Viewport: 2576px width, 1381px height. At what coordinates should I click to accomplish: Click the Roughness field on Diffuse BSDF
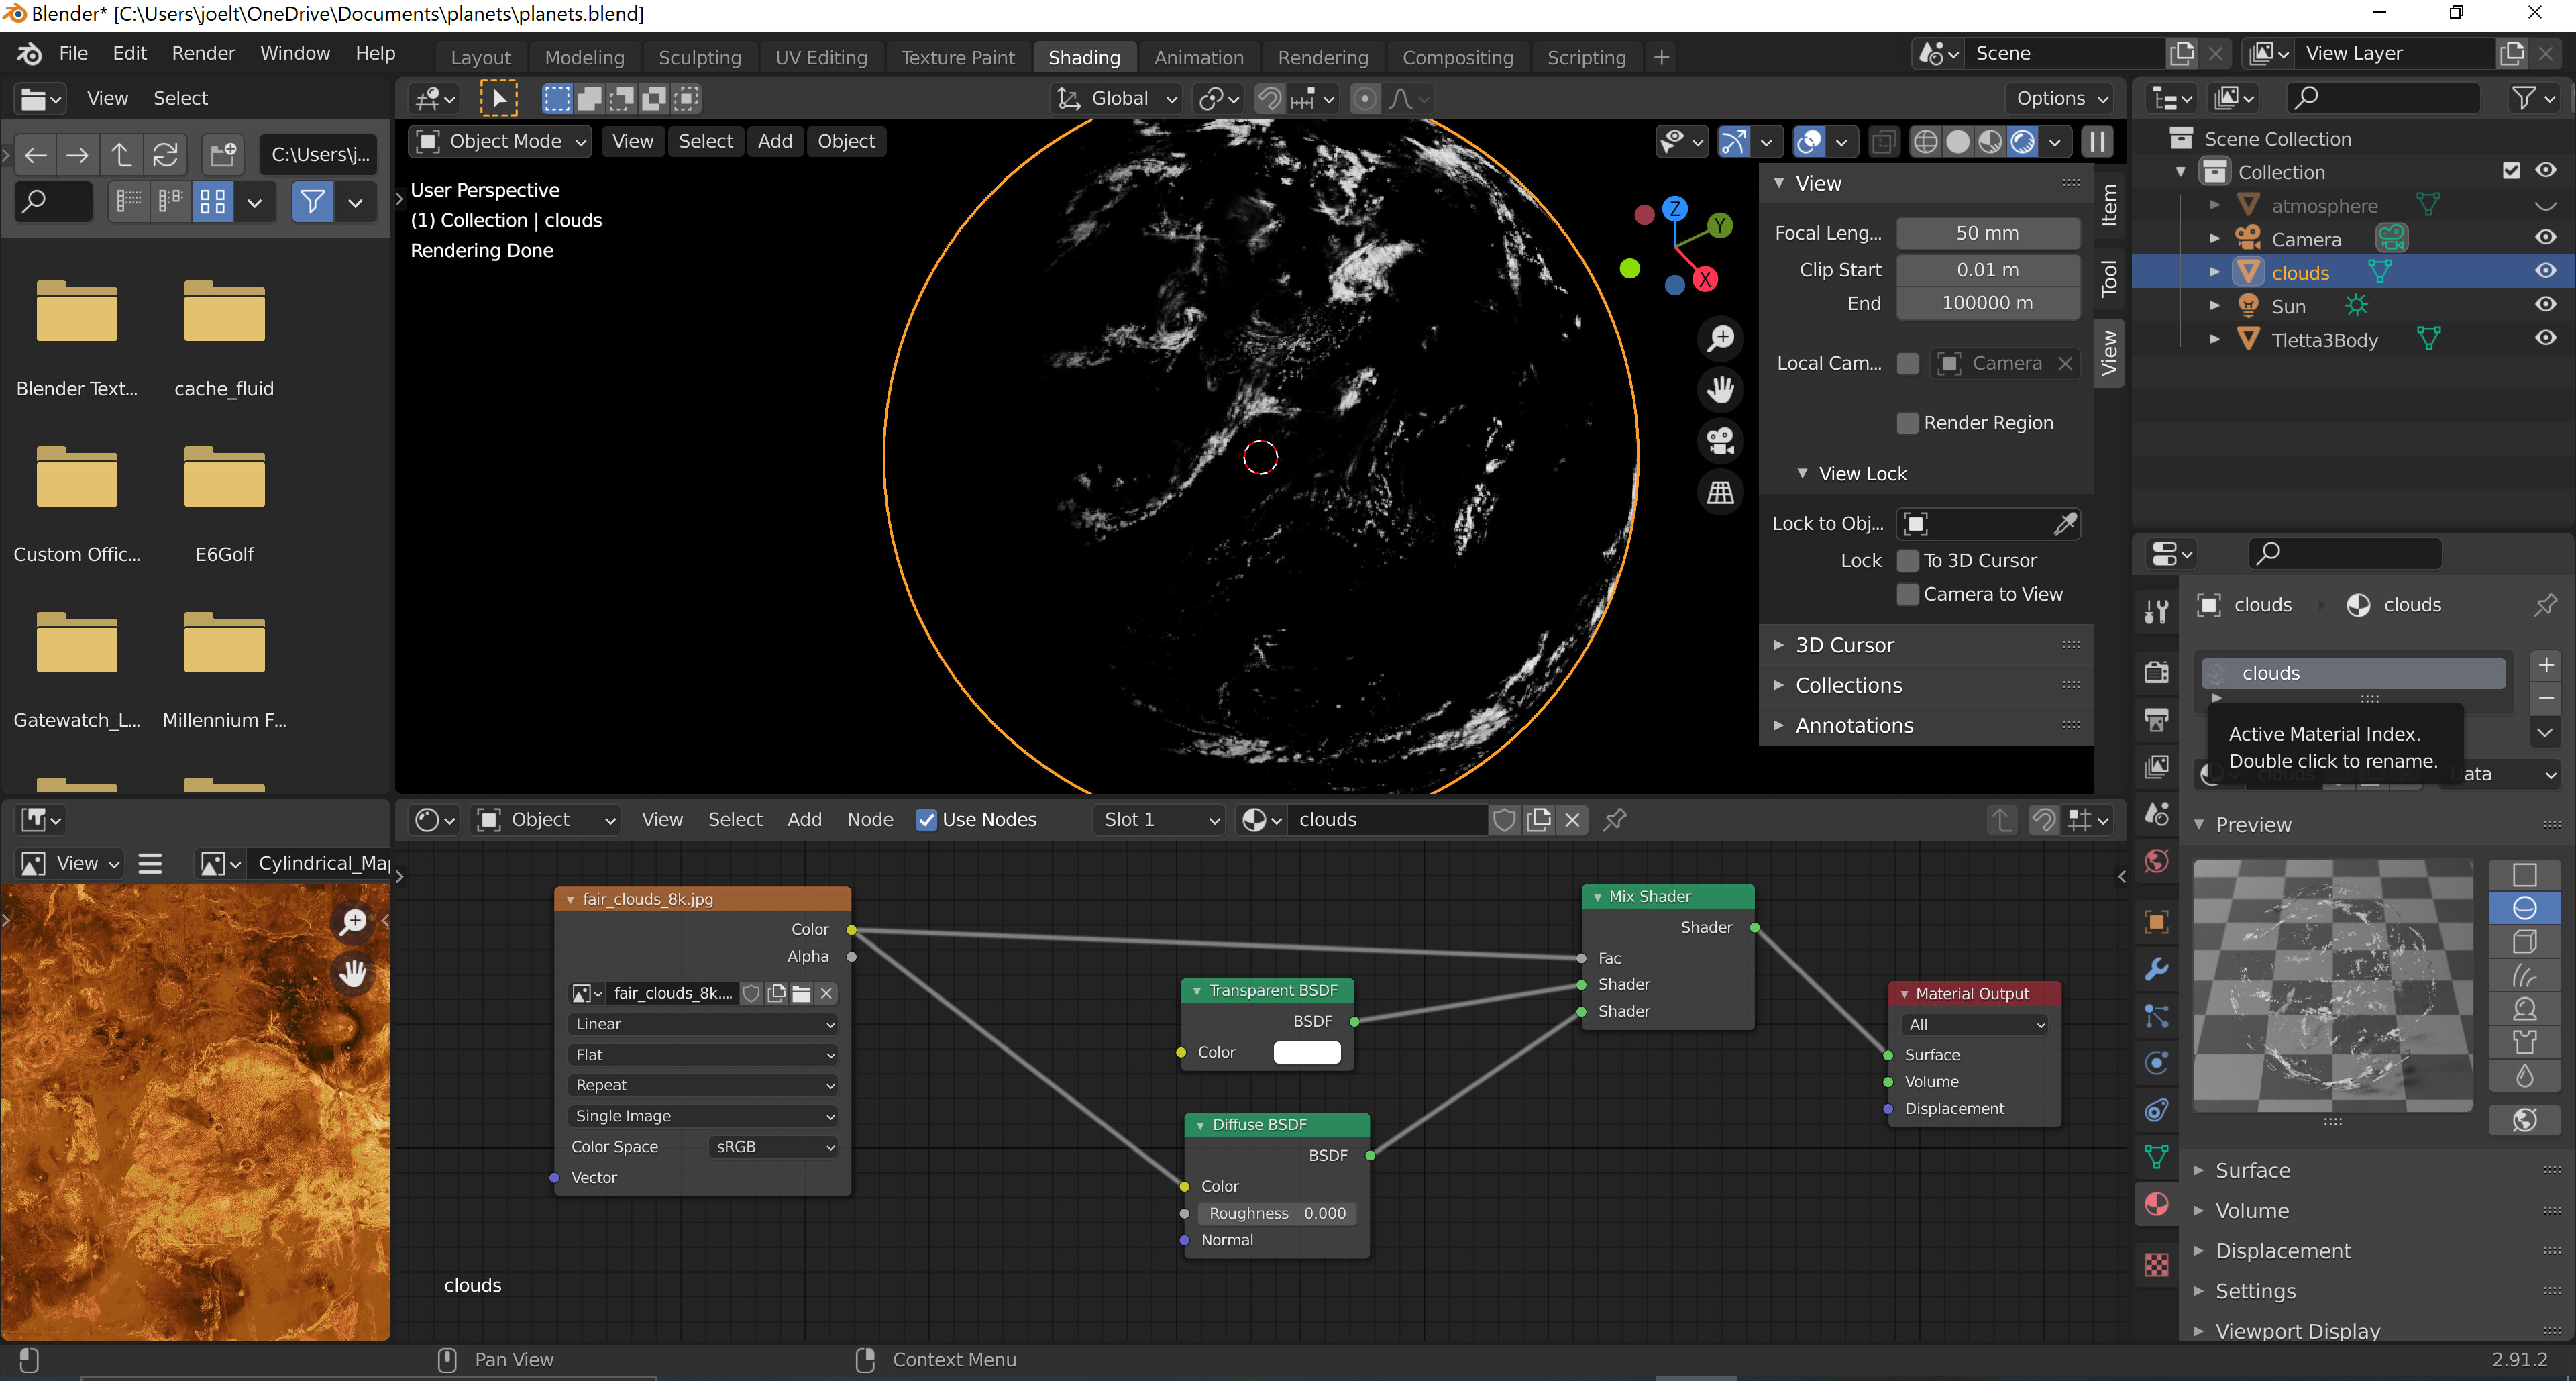pyautogui.click(x=1276, y=1213)
